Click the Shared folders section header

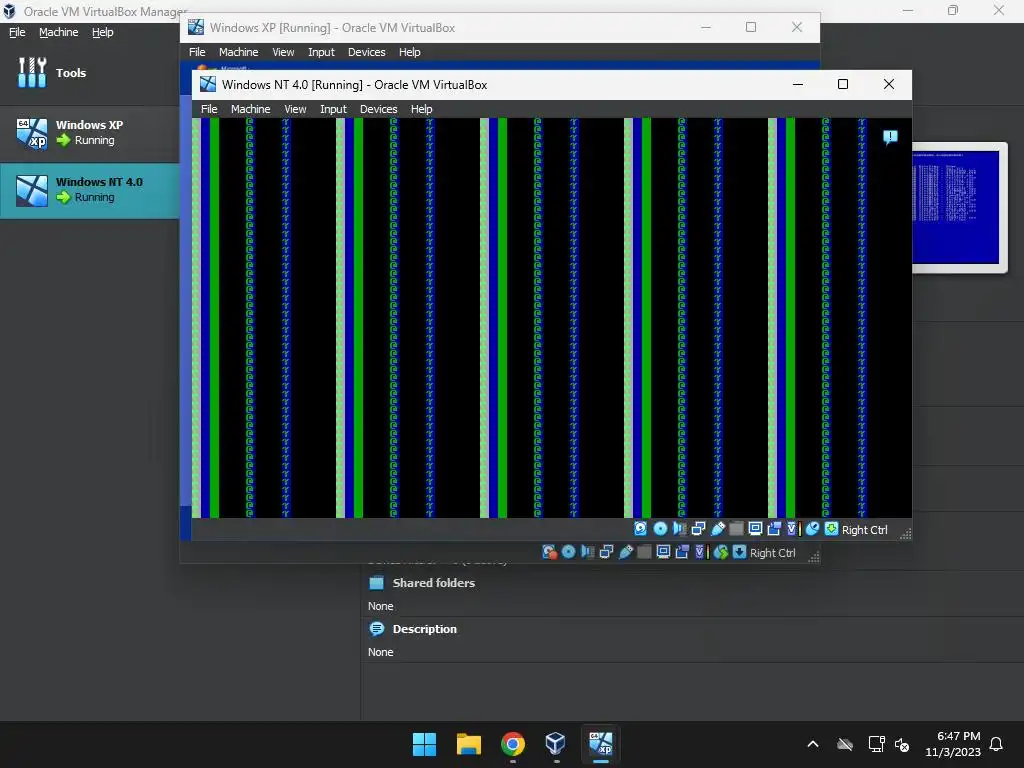click(x=433, y=583)
